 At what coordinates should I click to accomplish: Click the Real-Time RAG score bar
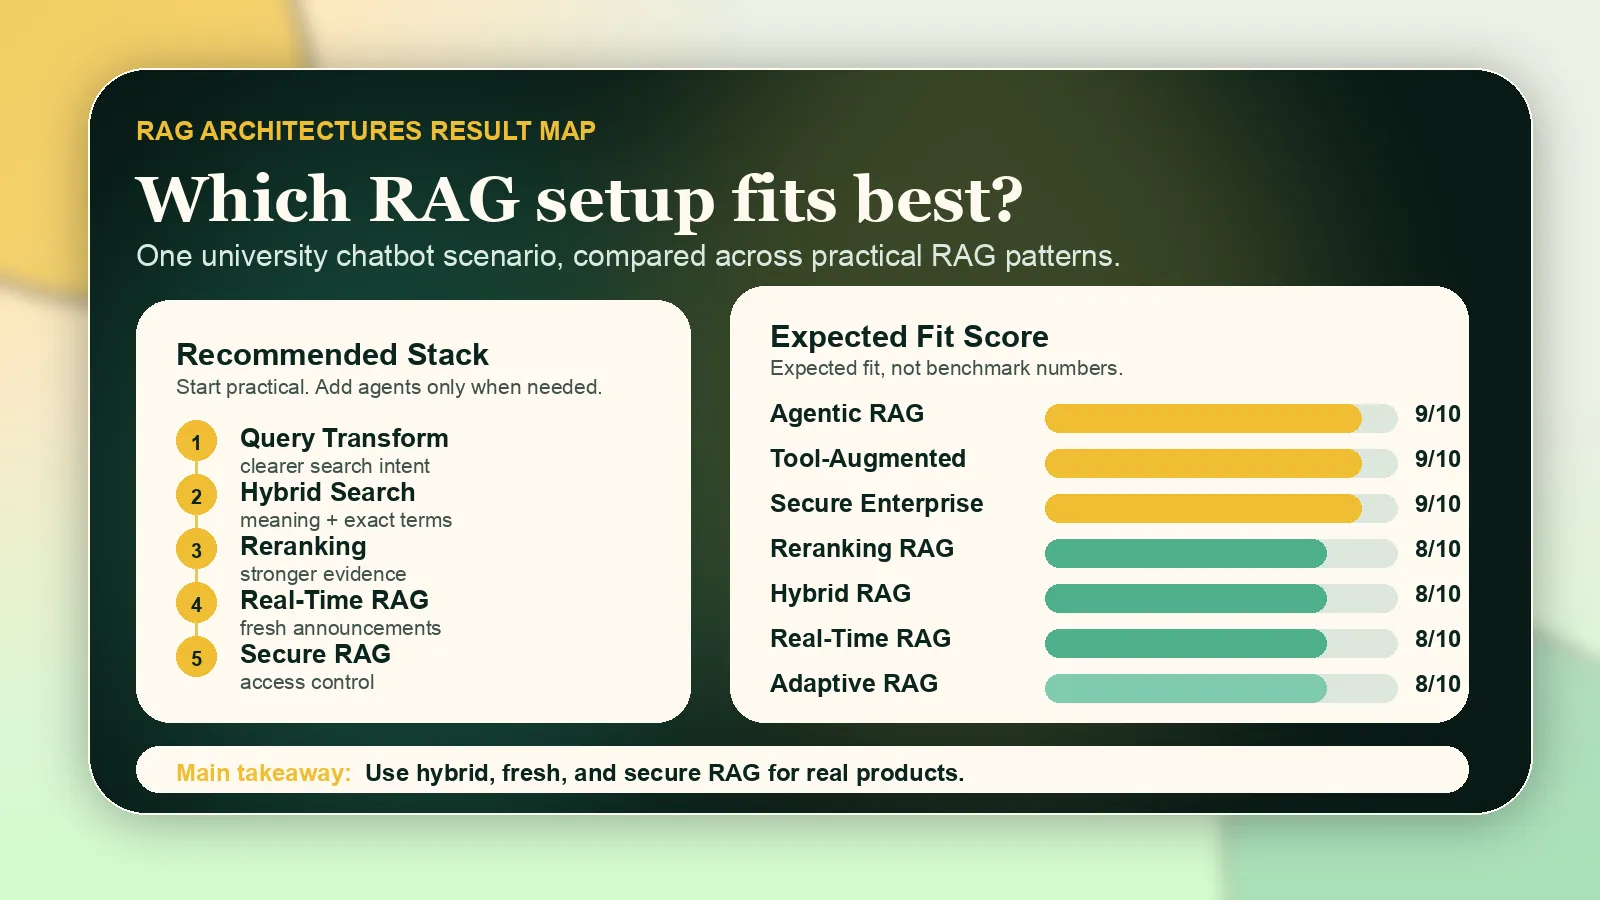coord(1221,643)
